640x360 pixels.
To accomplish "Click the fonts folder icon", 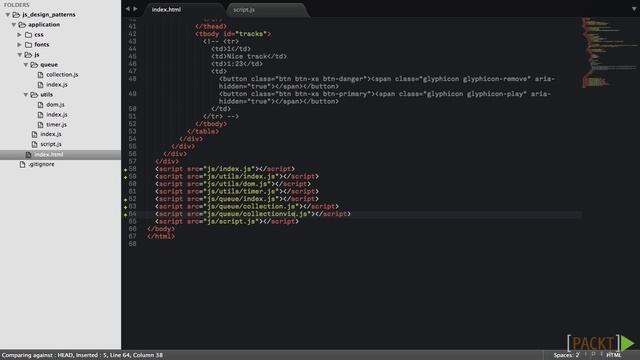I will point(29,45).
